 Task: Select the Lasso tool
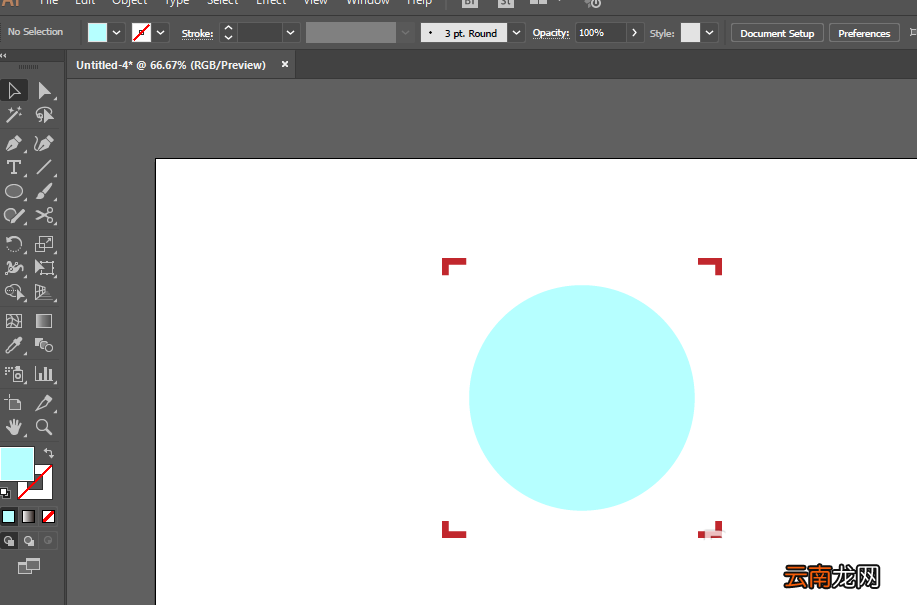44,115
